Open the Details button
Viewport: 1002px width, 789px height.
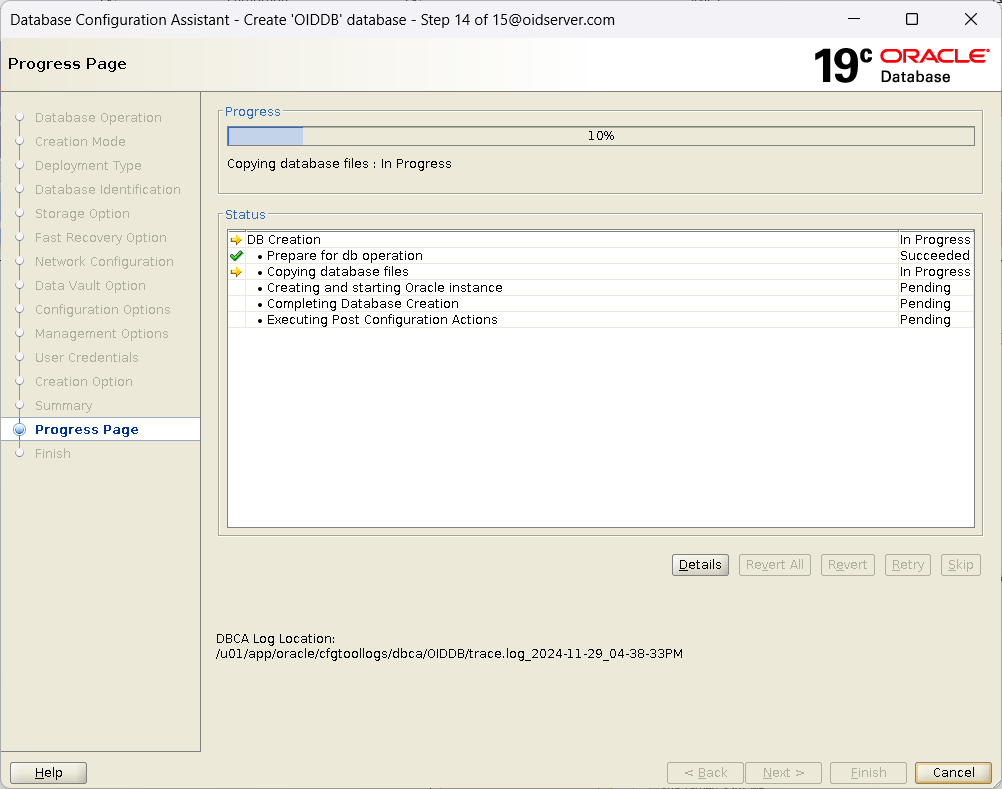click(x=700, y=565)
